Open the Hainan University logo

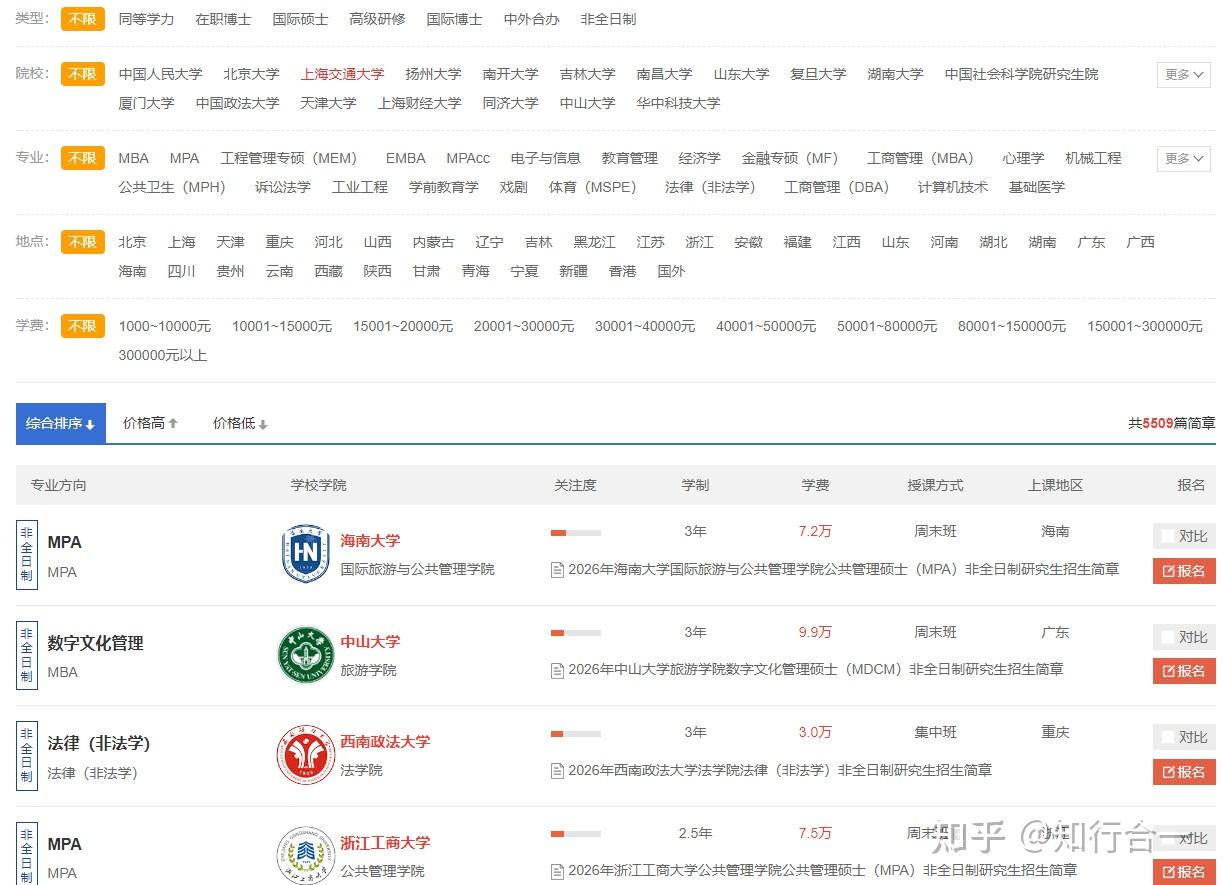click(x=305, y=554)
